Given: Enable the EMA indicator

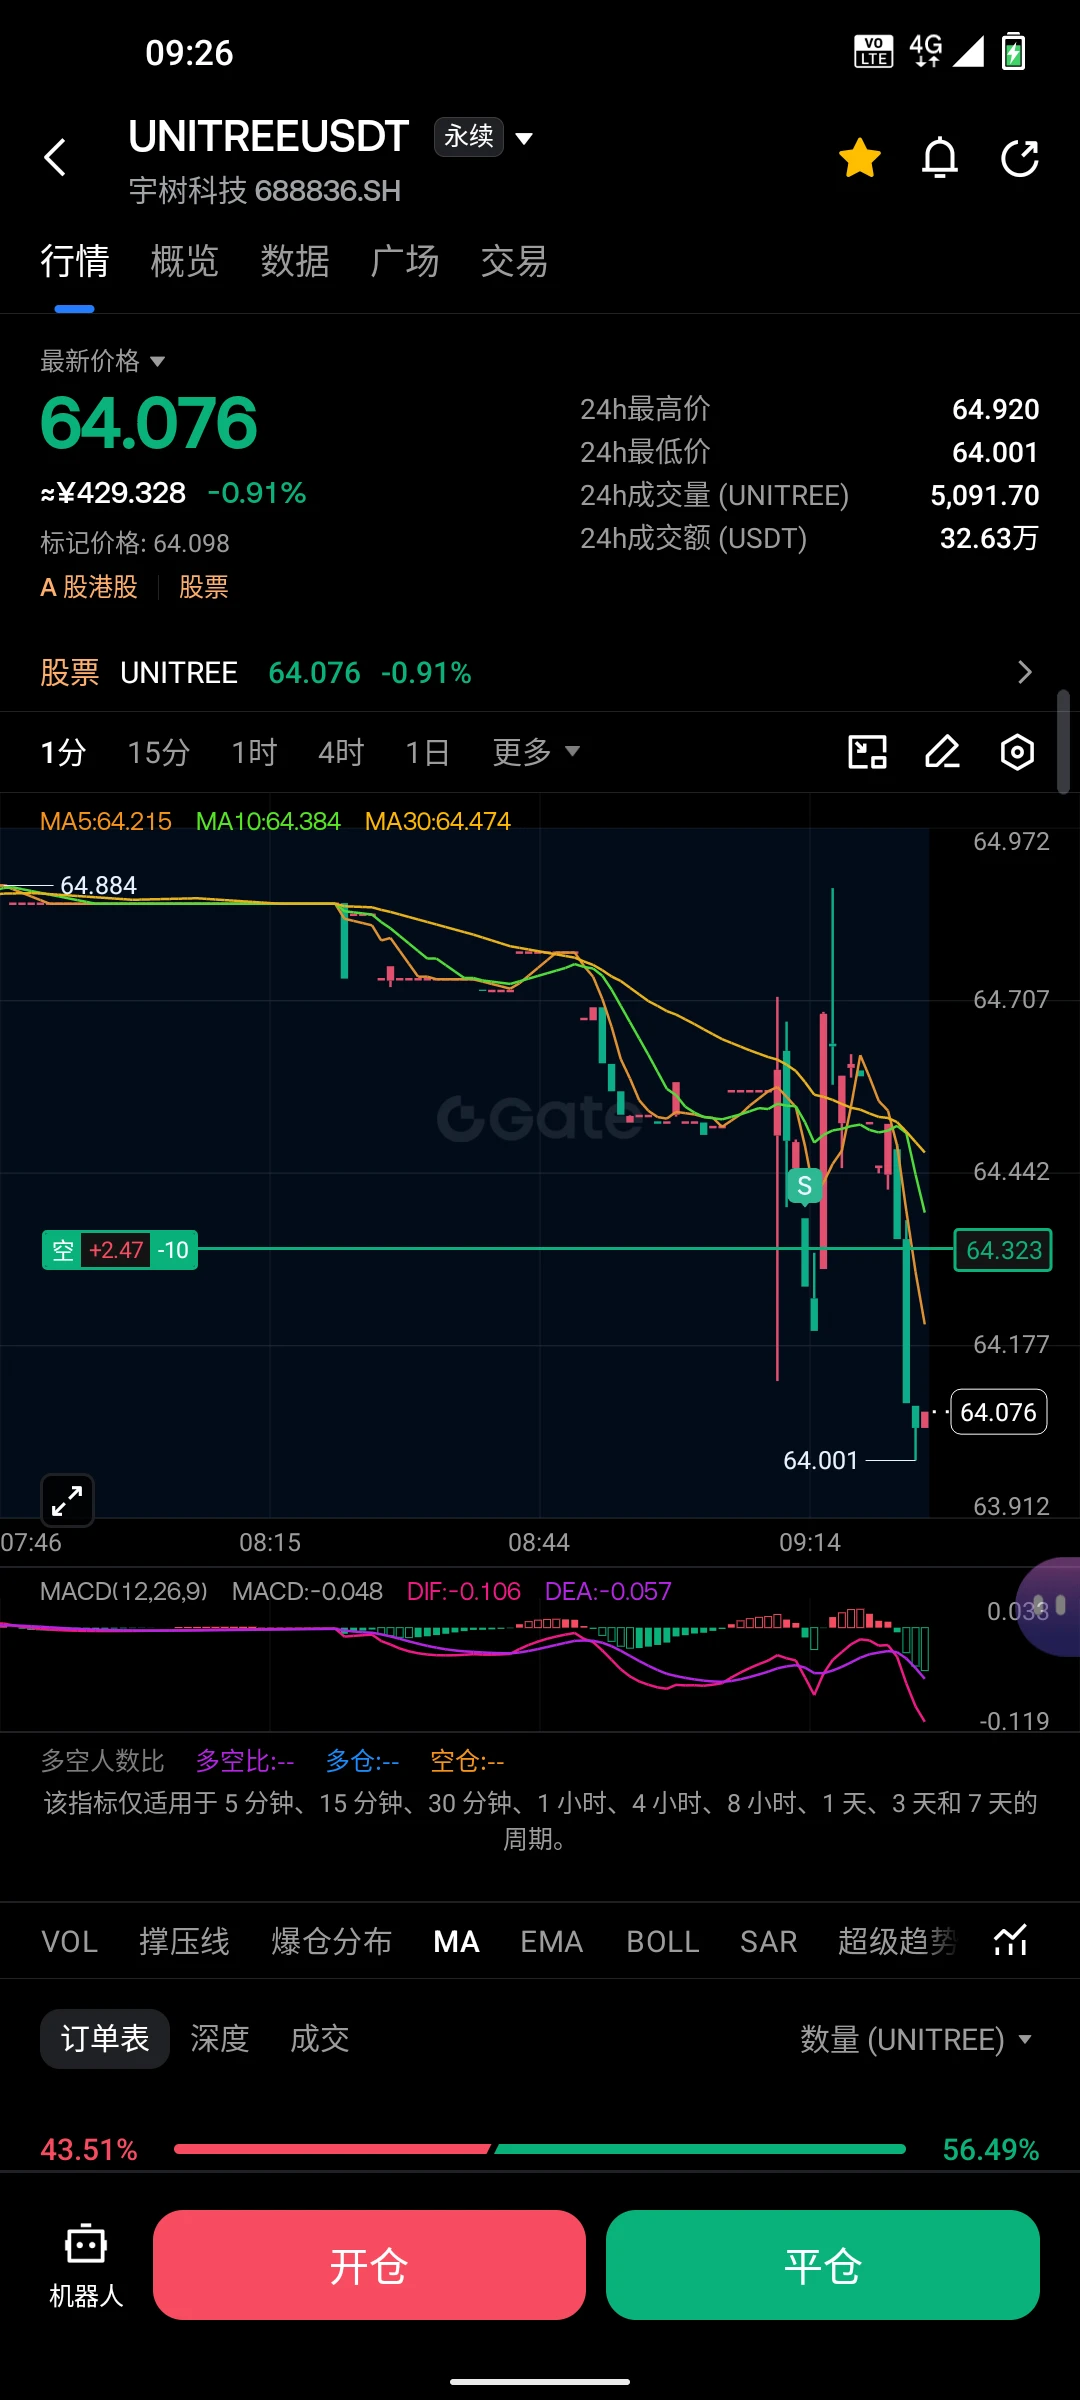Looking at the screenshot, I should [552, 1941].
